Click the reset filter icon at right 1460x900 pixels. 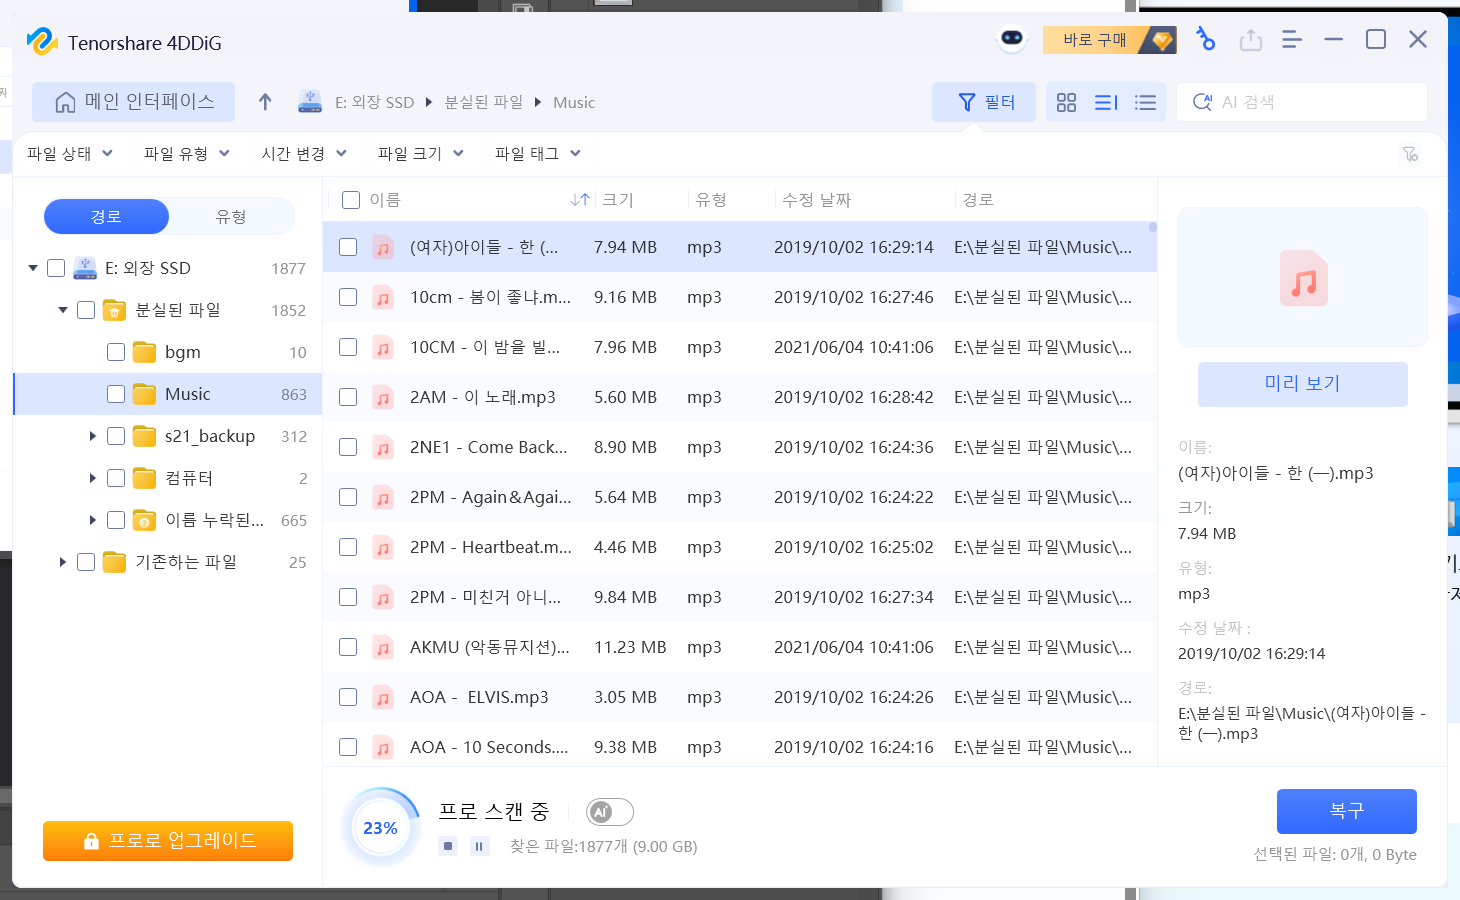[1410, 154]
